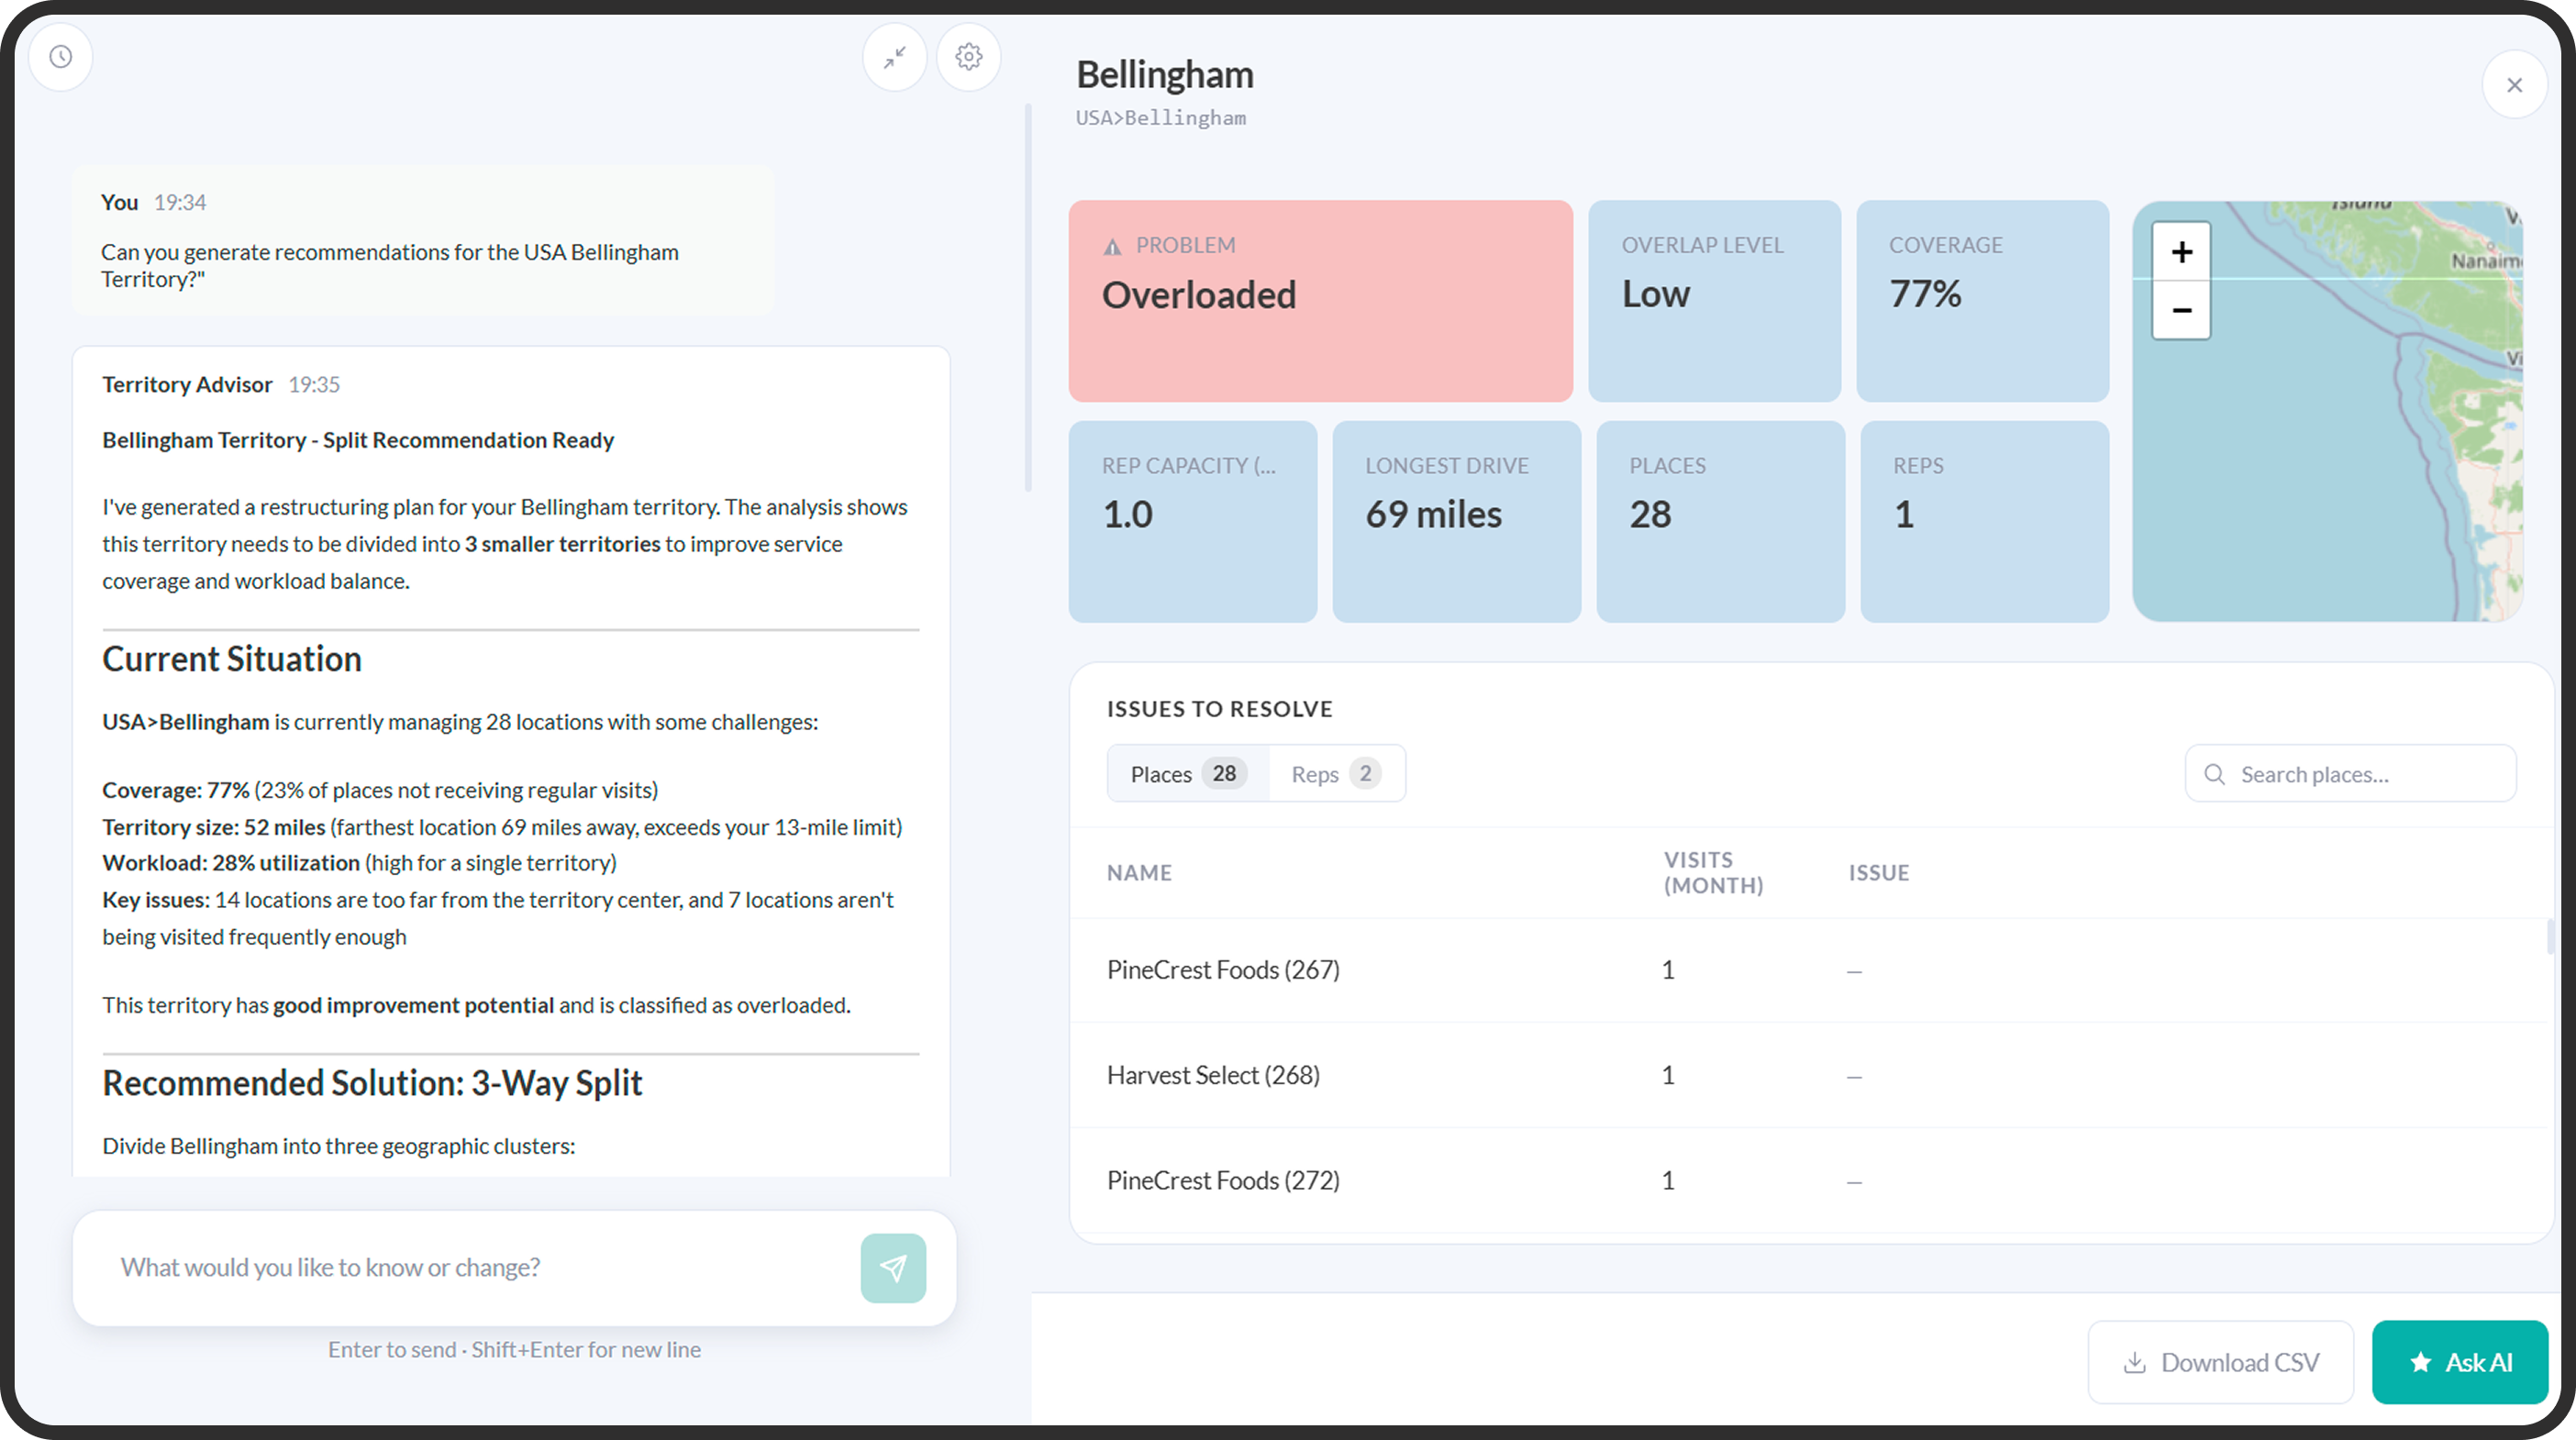Click the Coverage 77% card
The width and height of the screenshot is (2576, 1440).
click(1982, 301)
